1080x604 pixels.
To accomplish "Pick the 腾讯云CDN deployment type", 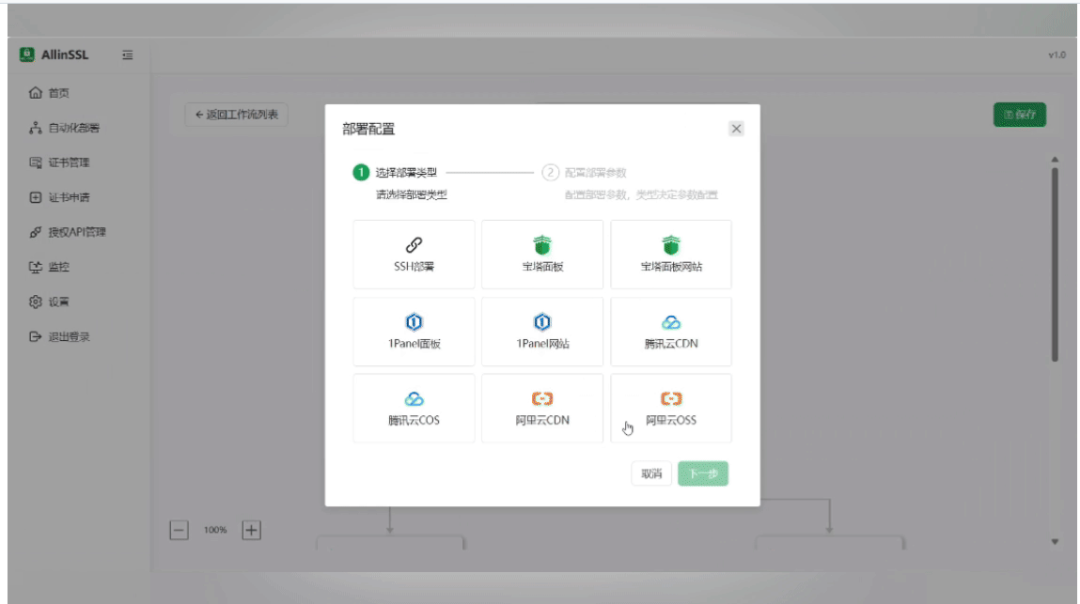I will pyautogui.click(x=671, y=331).
